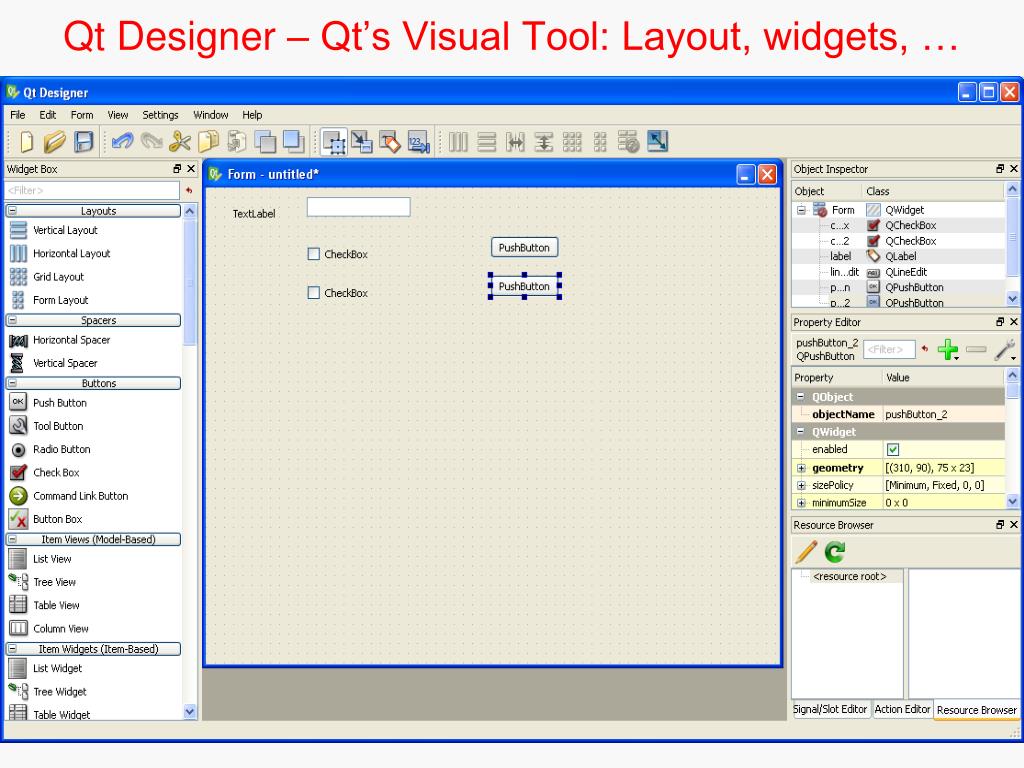Switch to Edit Signals/Slots mode icon
This screenshot has height=768, width=1024.
361,142
